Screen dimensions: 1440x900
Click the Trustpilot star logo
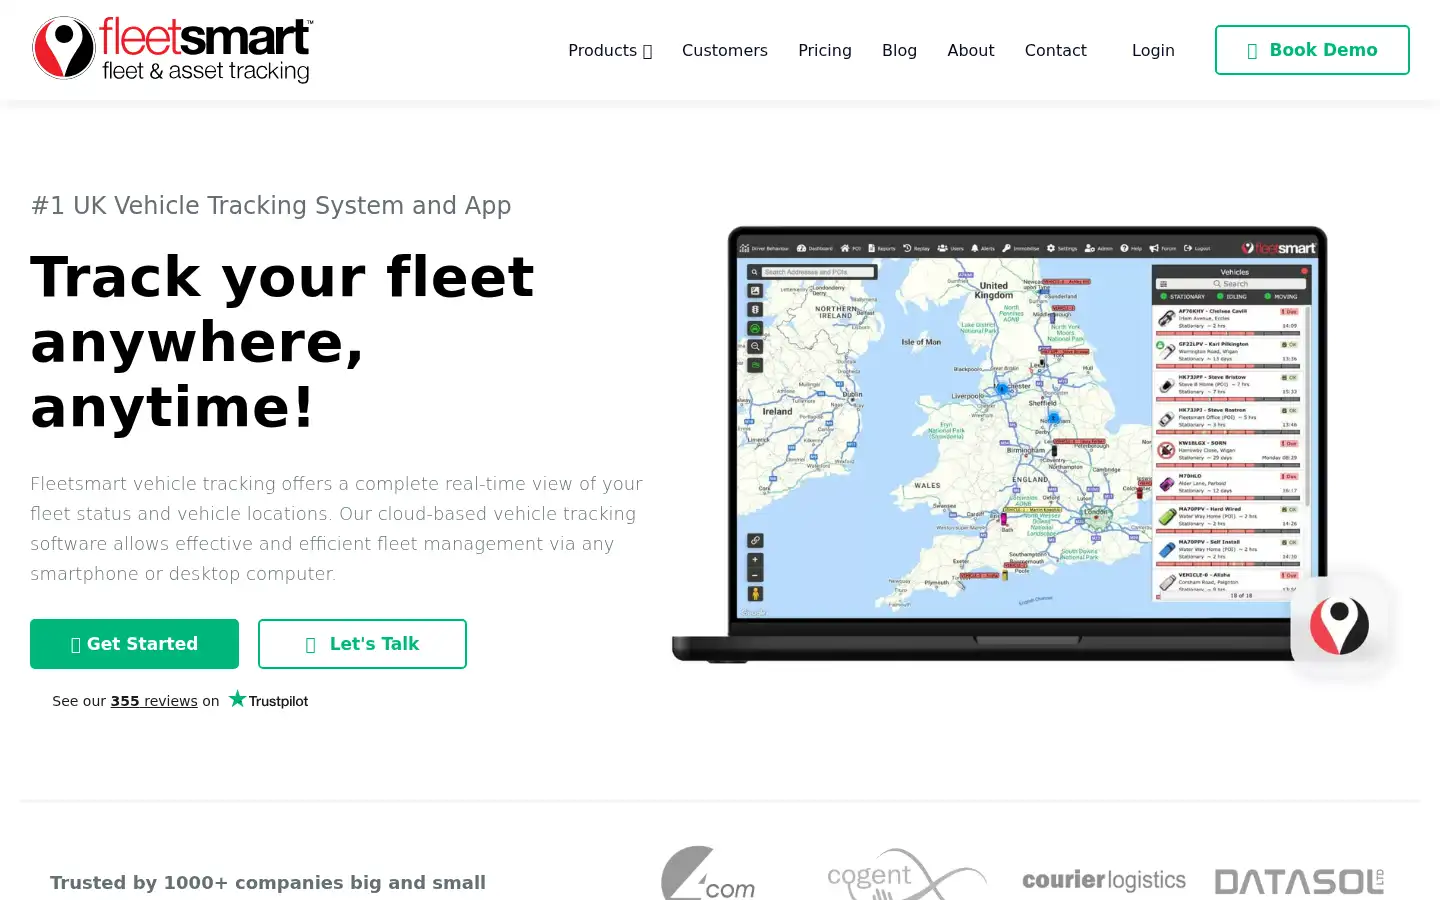tap(268, 700)
